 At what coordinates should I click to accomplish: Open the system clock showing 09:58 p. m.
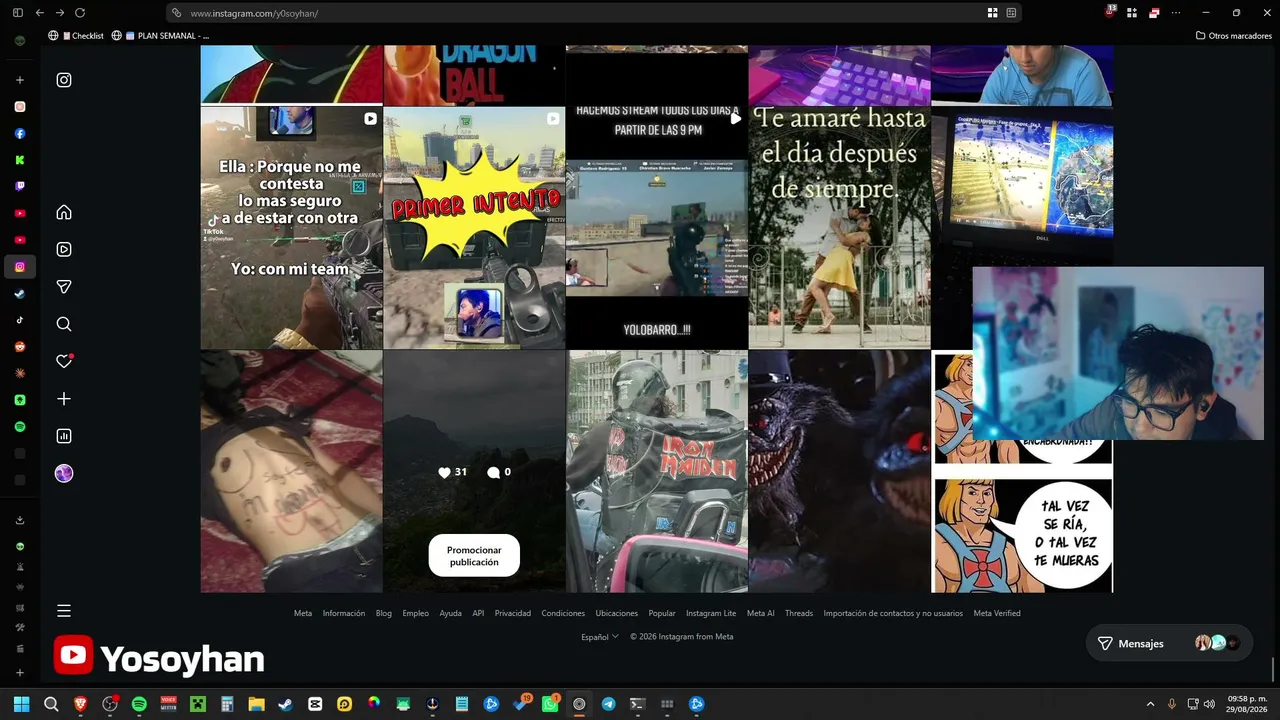click(x=1247, y=704)
